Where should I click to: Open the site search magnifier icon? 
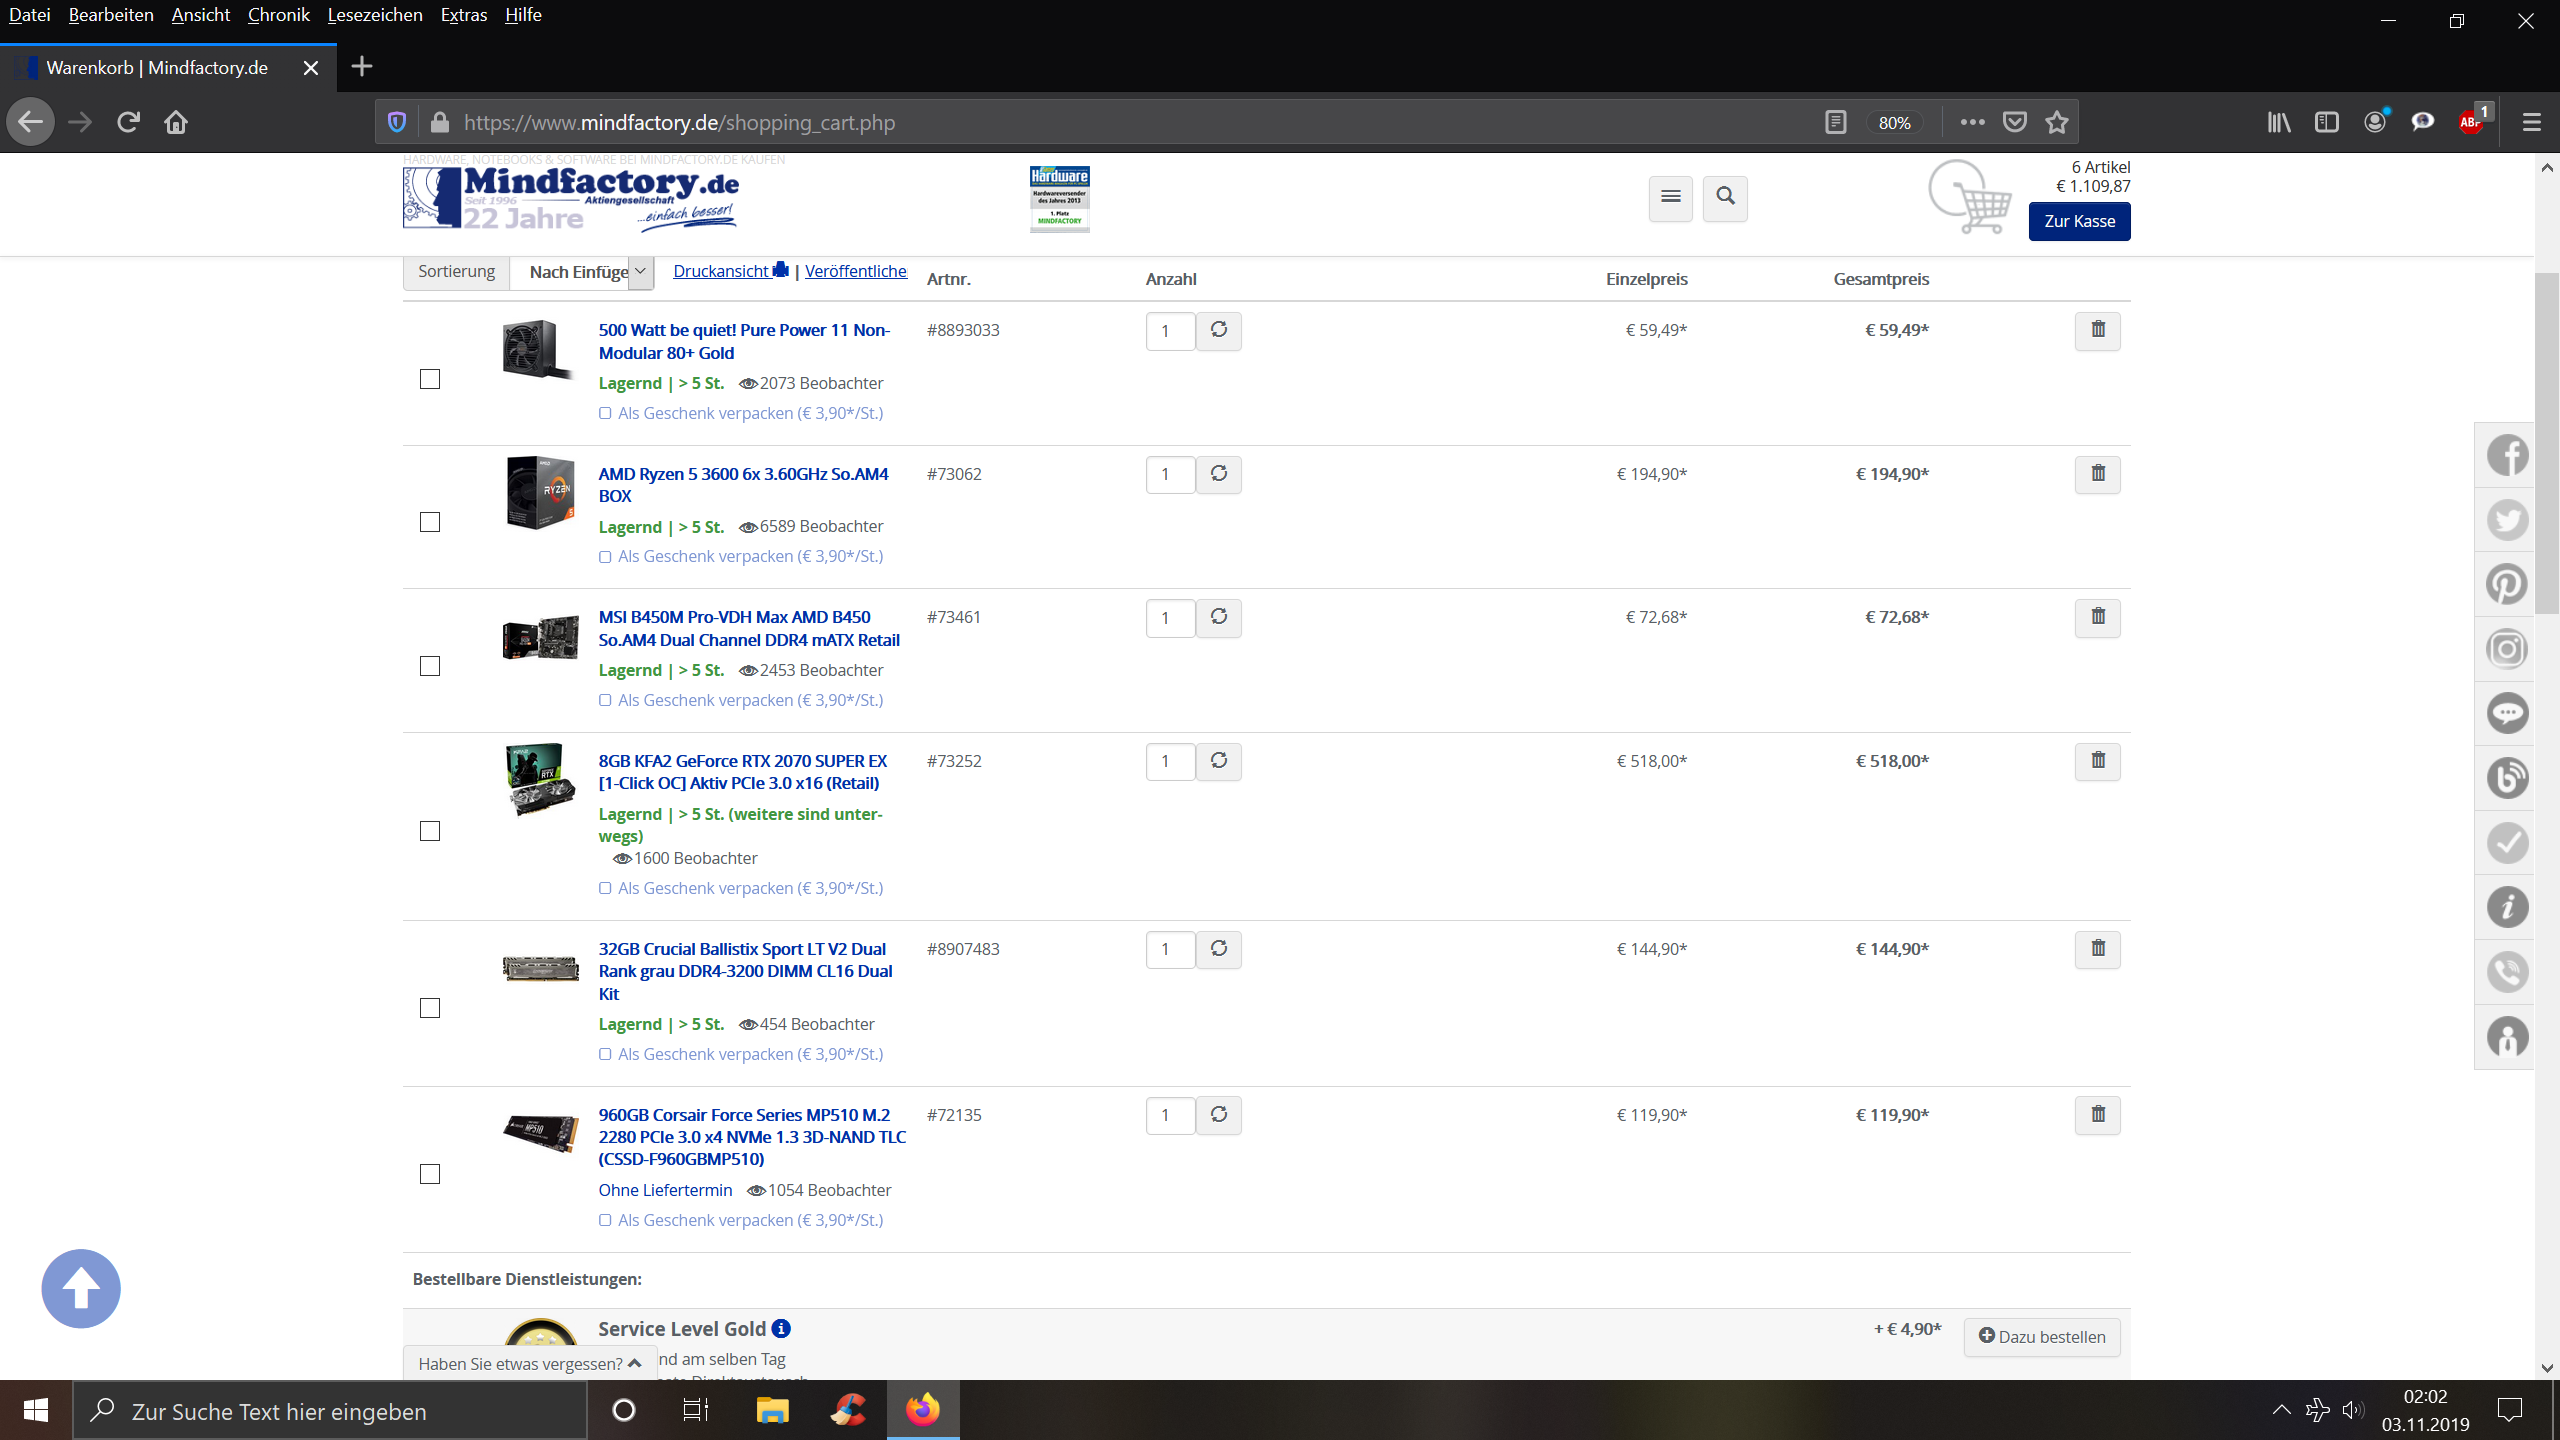(x=1725, y=197)
